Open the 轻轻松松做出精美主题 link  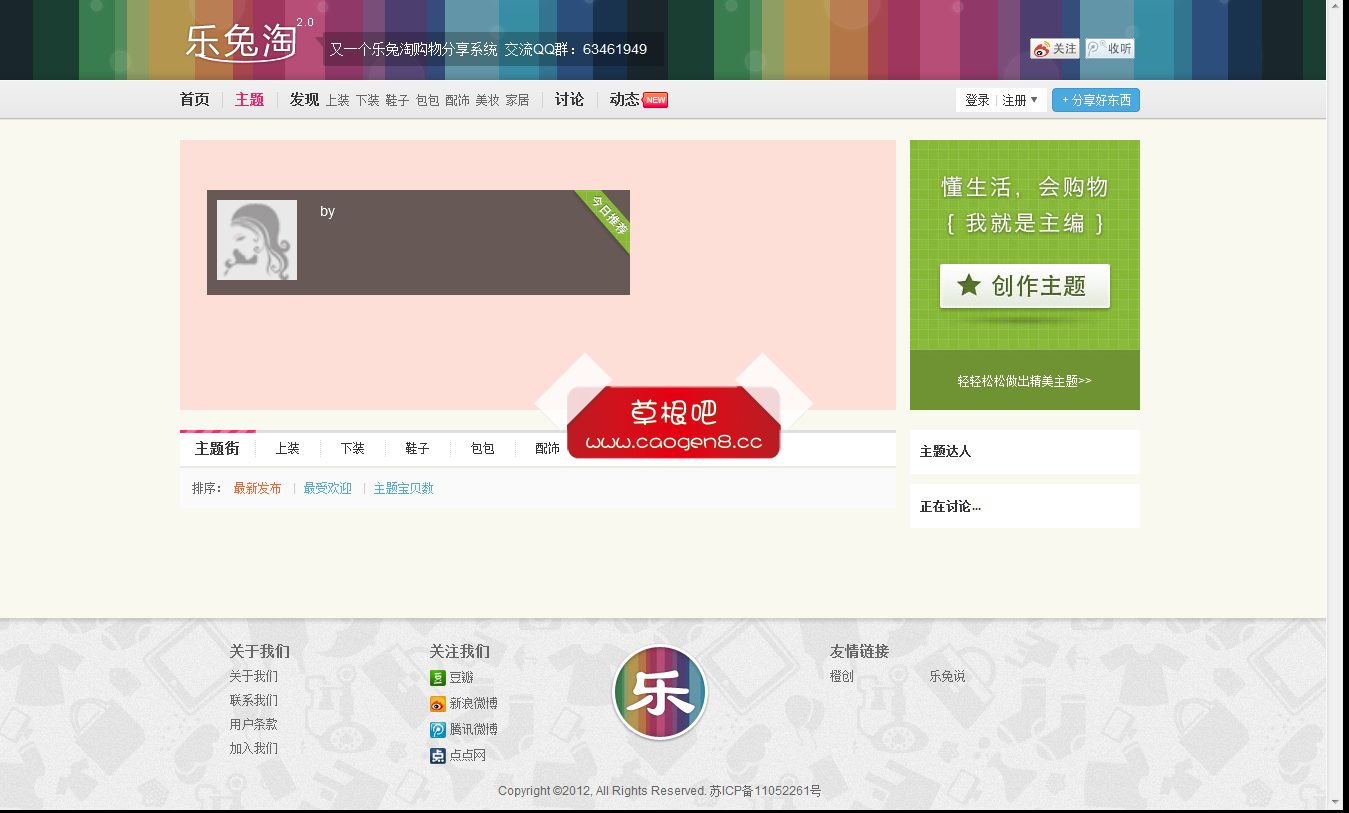pos(1024,380)
